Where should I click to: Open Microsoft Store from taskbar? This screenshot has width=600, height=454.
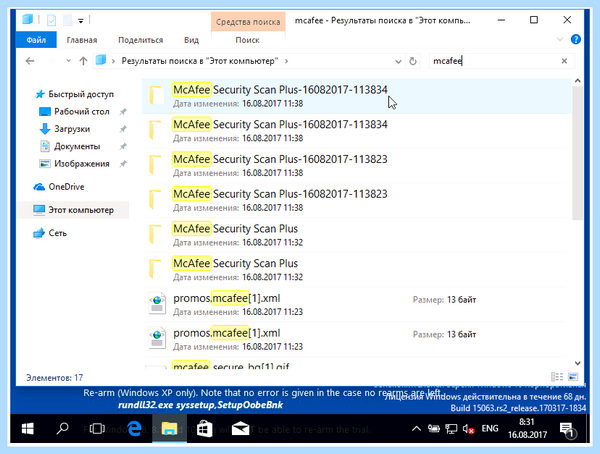click(204, 429)
